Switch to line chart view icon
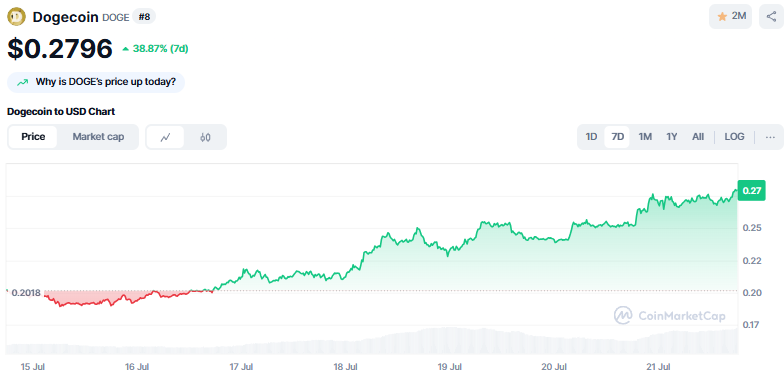 (x=165, y=137)
